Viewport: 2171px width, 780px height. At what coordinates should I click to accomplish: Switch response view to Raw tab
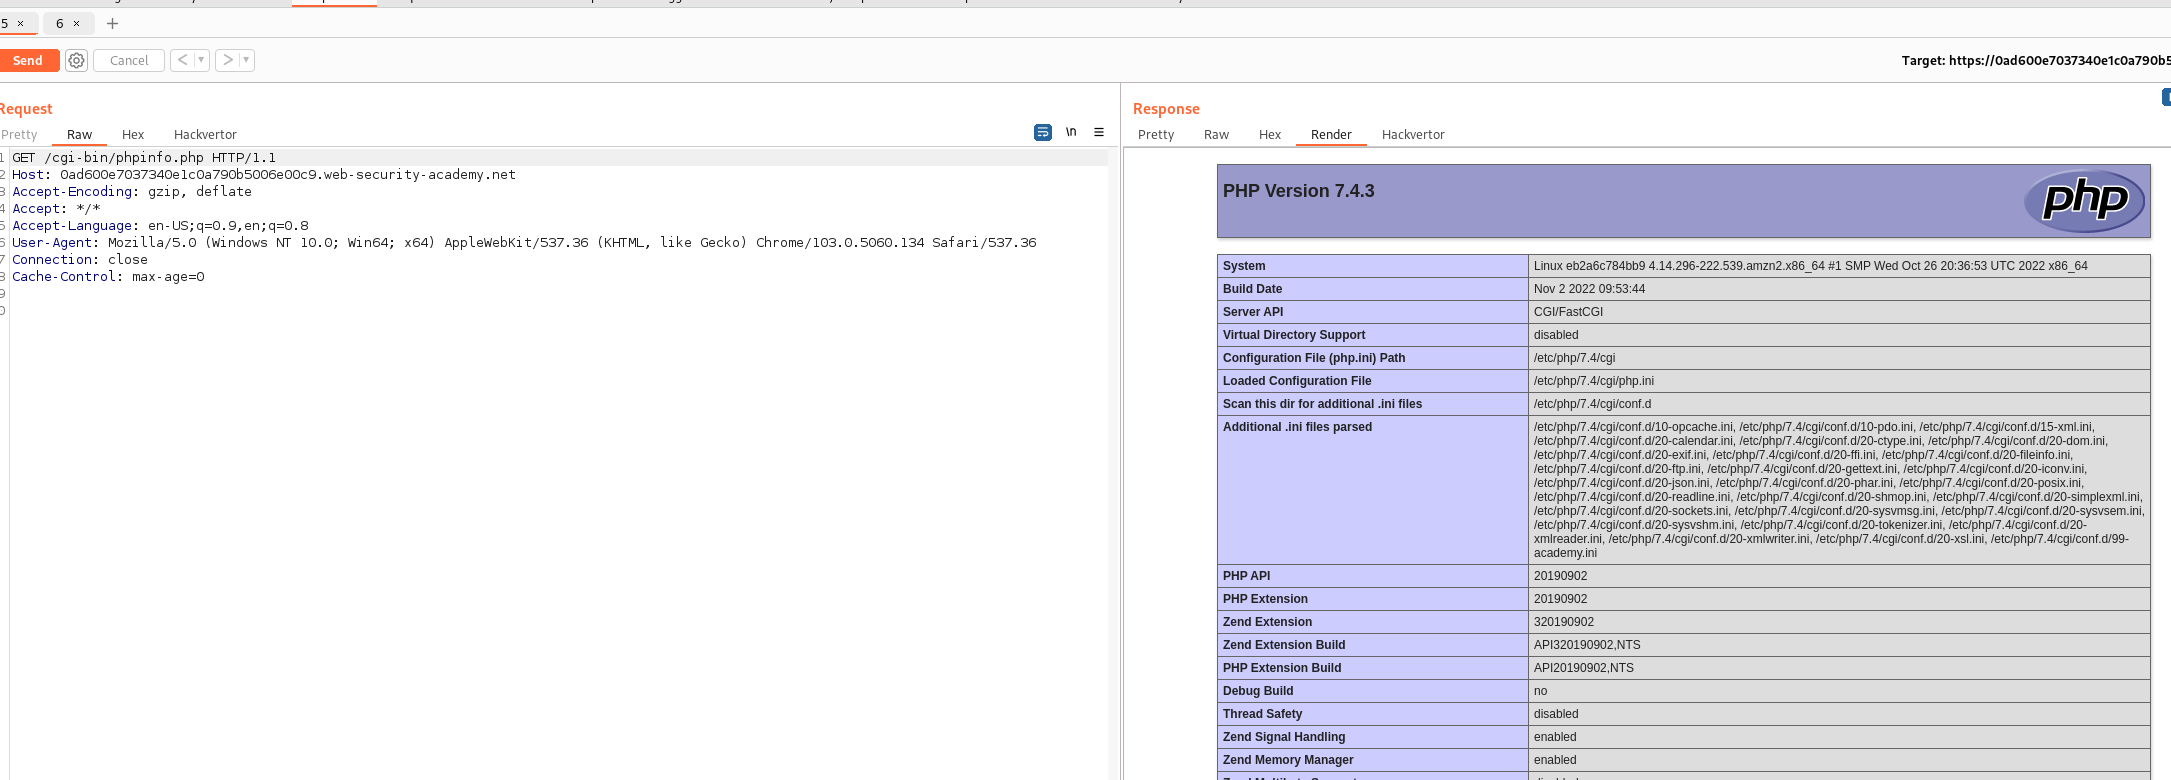(x=1216, y=135)
